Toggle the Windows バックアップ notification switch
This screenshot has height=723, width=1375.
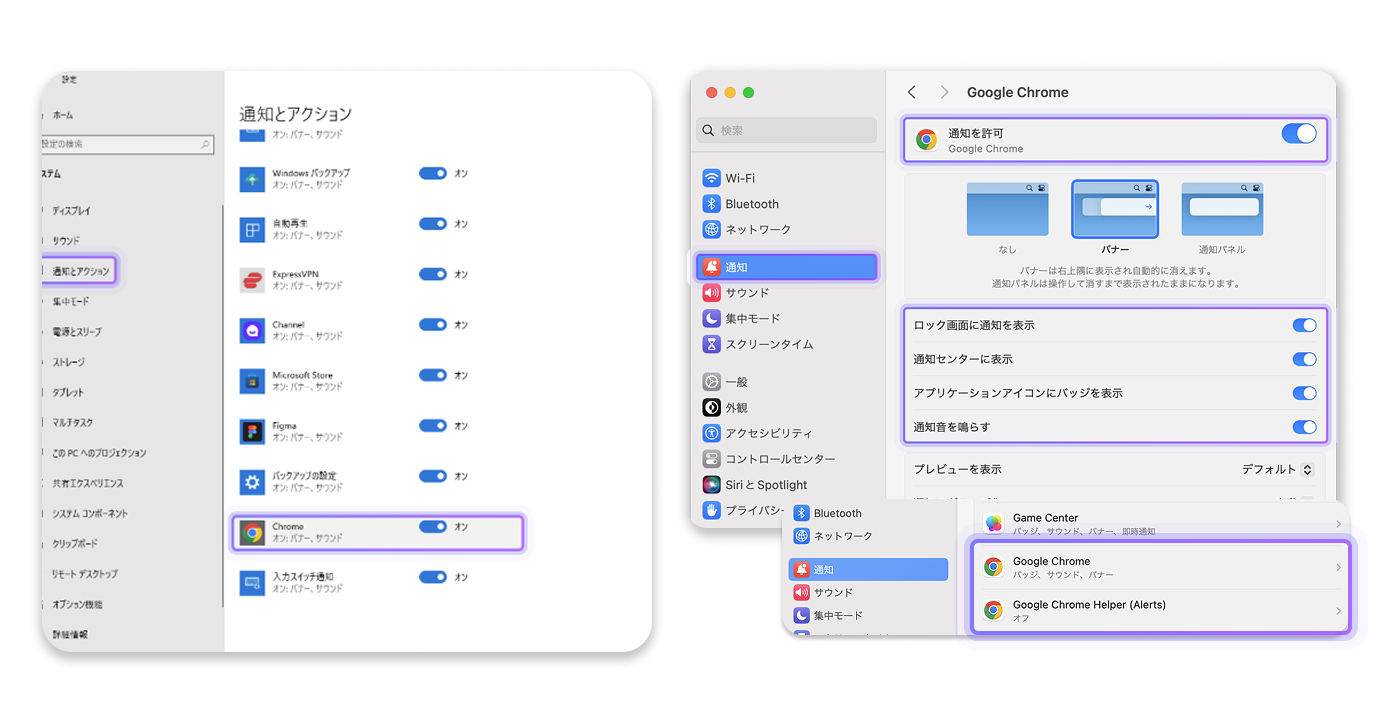click(433, 173)
